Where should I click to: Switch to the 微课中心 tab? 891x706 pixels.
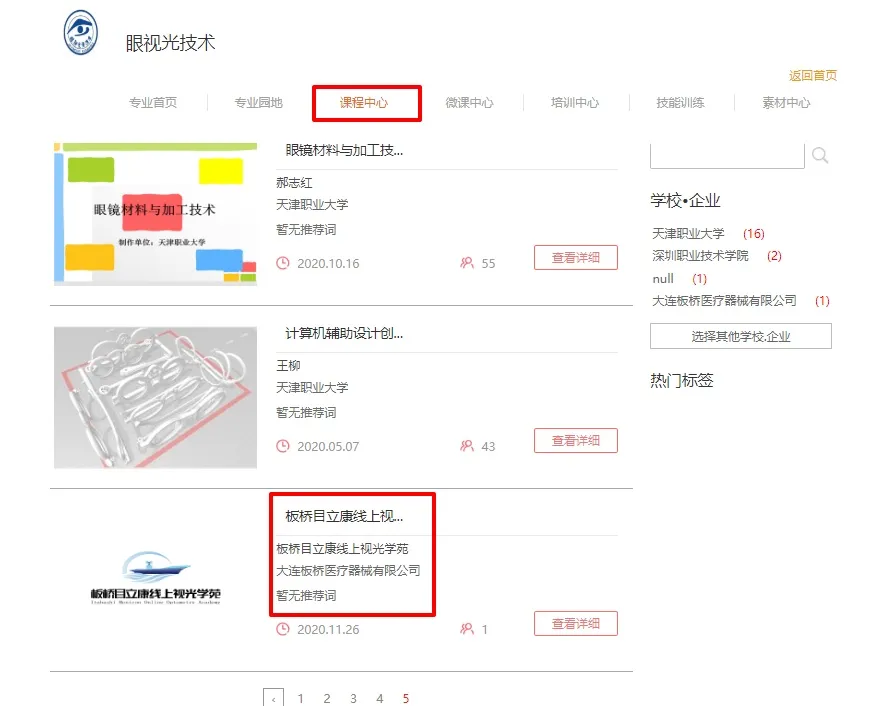pos(469,103)
